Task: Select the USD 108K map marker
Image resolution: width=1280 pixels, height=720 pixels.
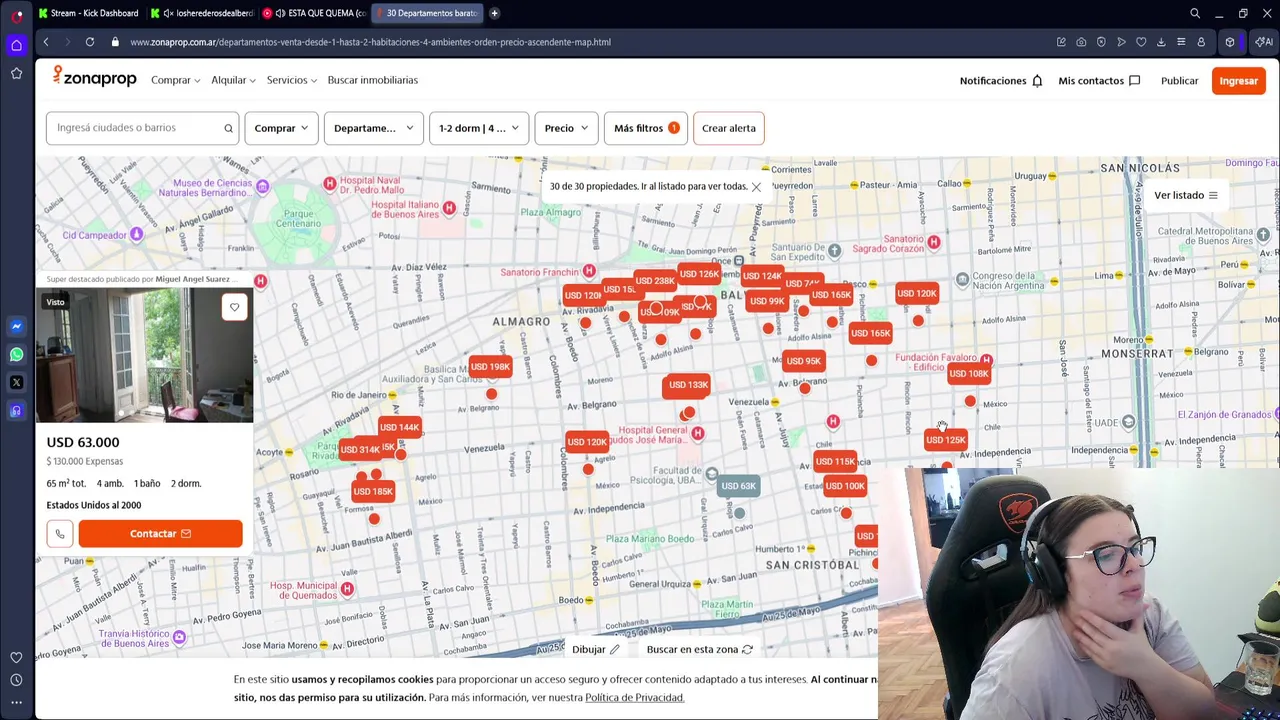Action: [x=968, y=374]
